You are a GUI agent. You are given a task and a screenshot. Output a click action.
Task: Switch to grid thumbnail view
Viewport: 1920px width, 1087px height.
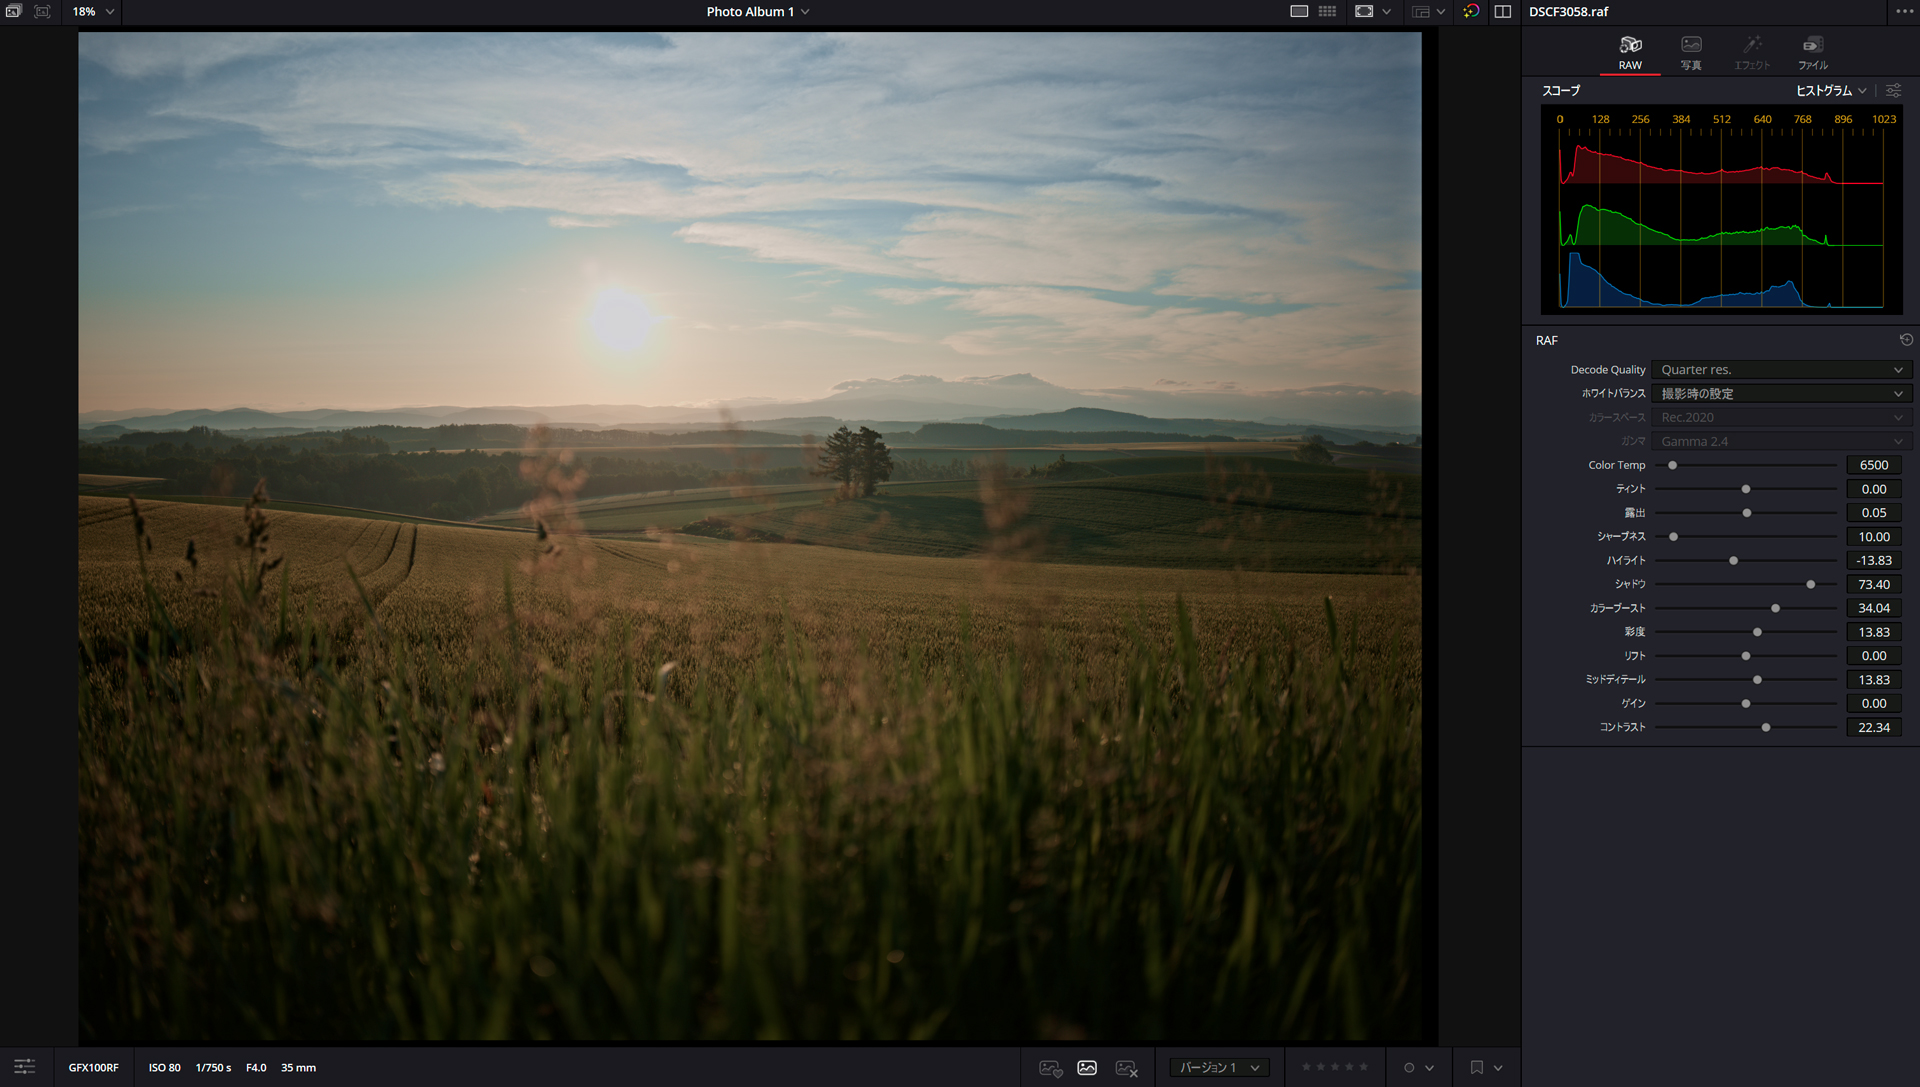pyautogui.click(x=1327, y=12)
